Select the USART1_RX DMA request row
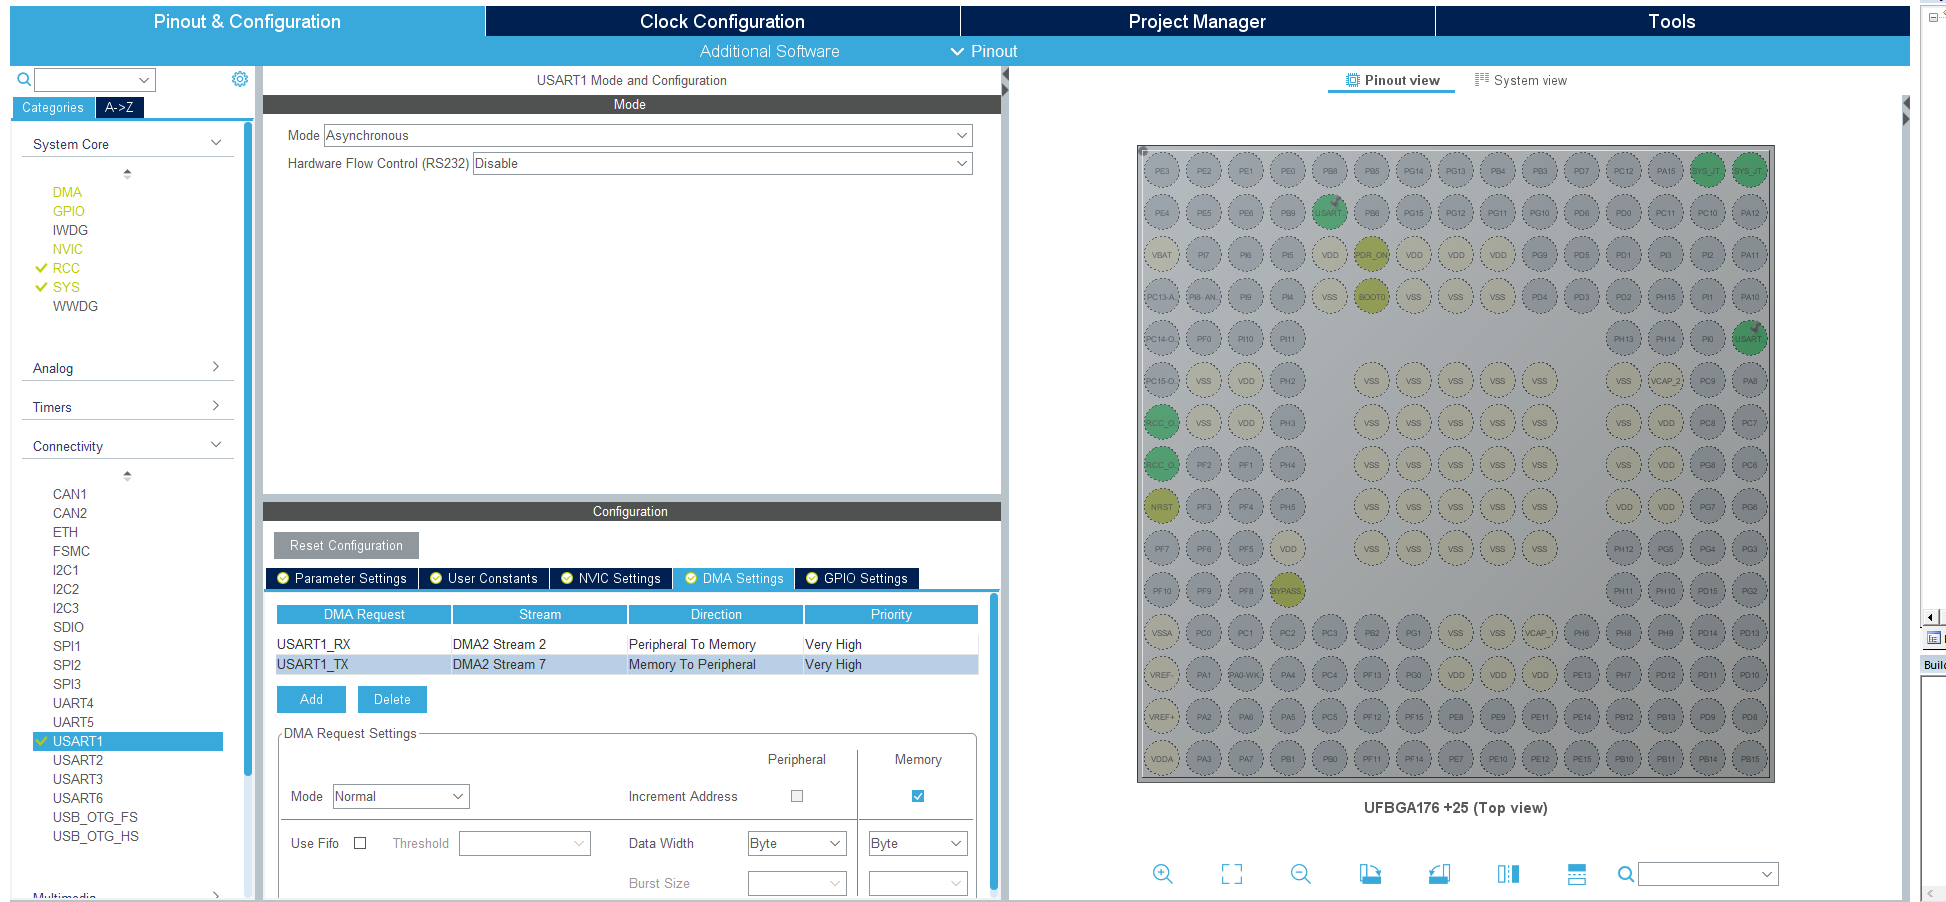The image size is (1946, 902). [627, 644]
